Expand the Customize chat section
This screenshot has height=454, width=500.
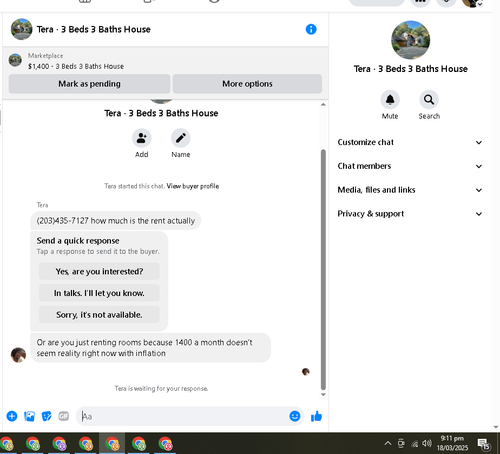[x=410, y=142]
